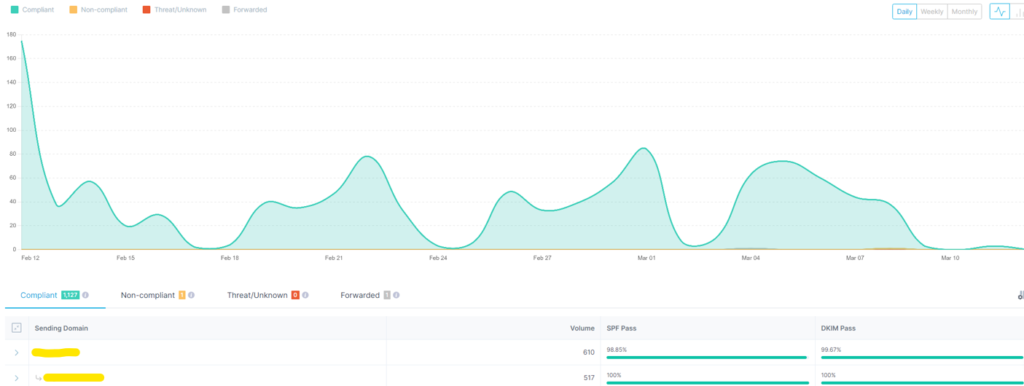Click the 1,127 Compliant count badge
This screenshot has height=386, width=1024.
pos(71,295)
